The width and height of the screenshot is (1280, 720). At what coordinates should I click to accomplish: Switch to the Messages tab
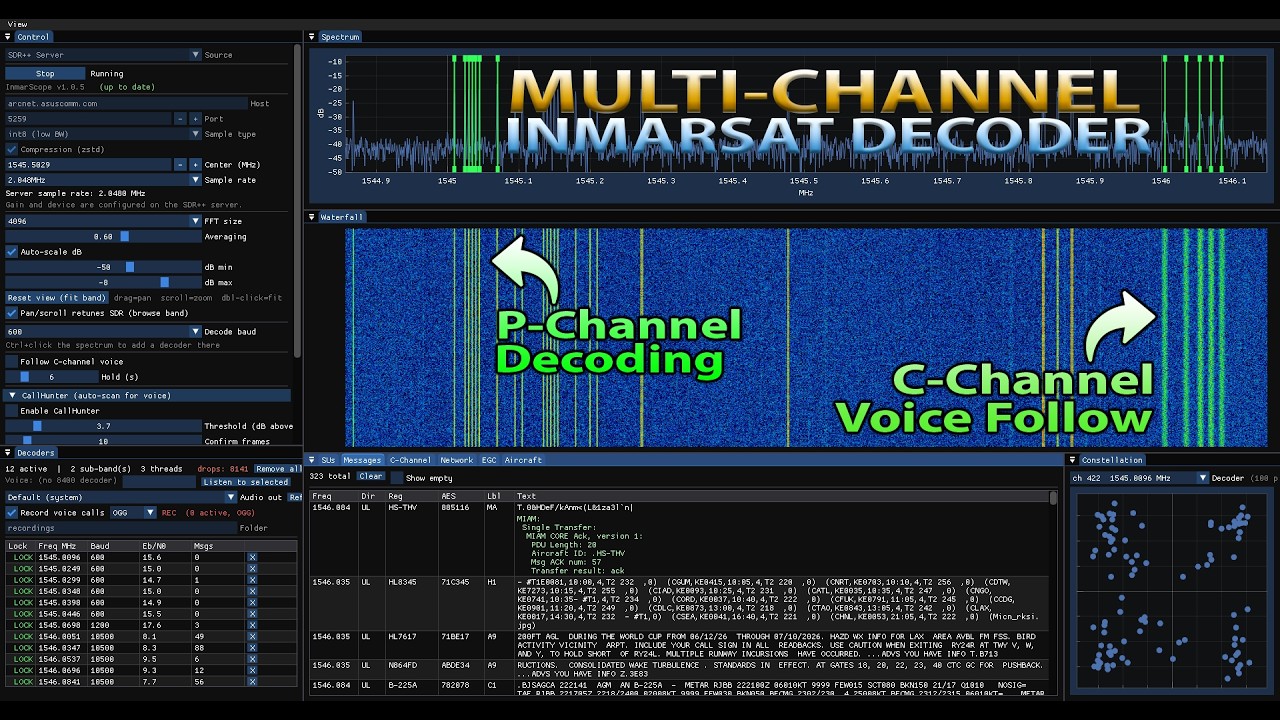click(x=362, y=460)
